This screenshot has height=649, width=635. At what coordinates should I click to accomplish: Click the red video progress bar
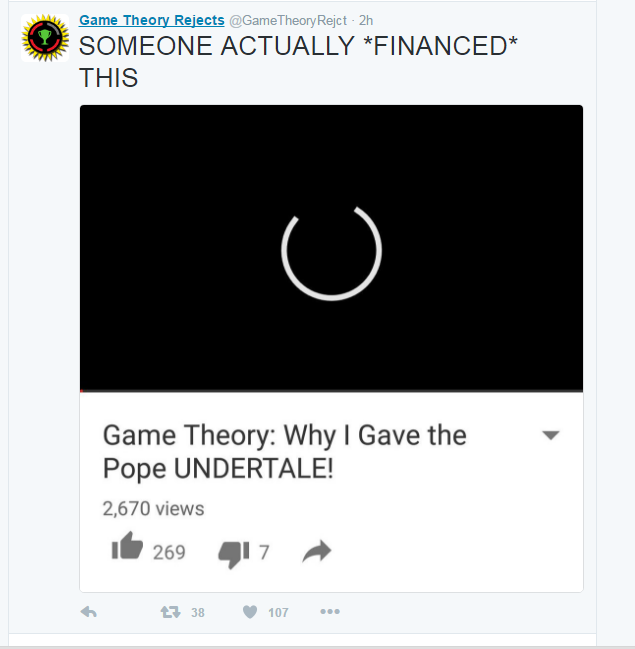(x=331, y=391)
